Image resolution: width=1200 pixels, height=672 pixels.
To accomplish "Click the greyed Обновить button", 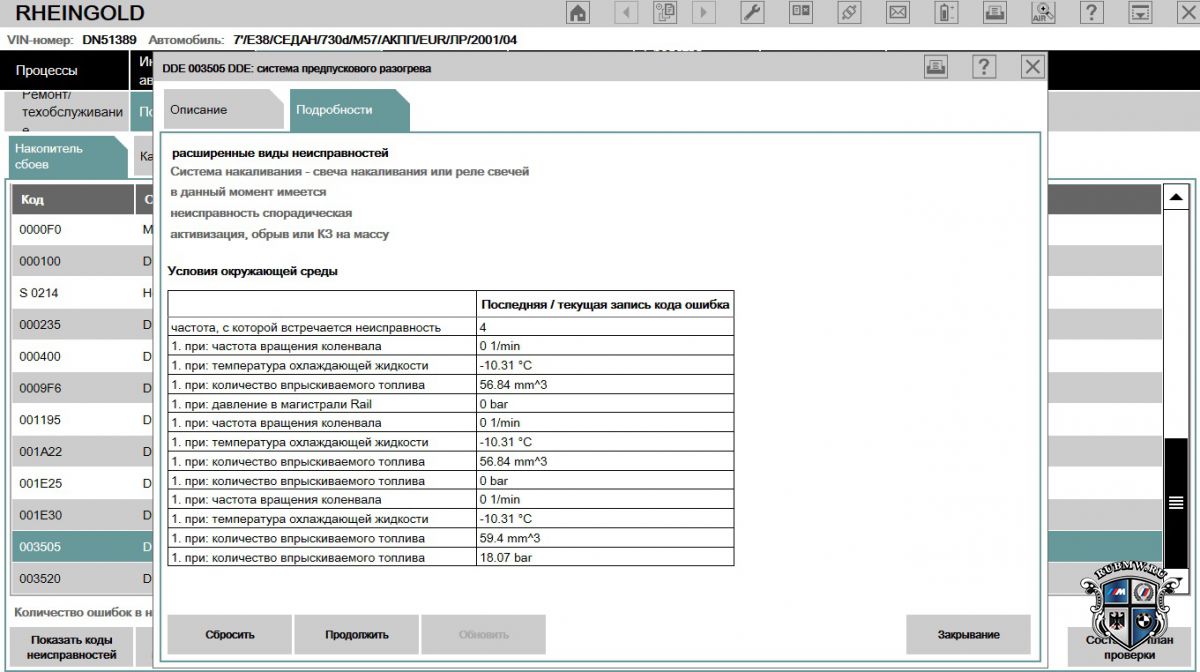I will [x=484, y=635].
